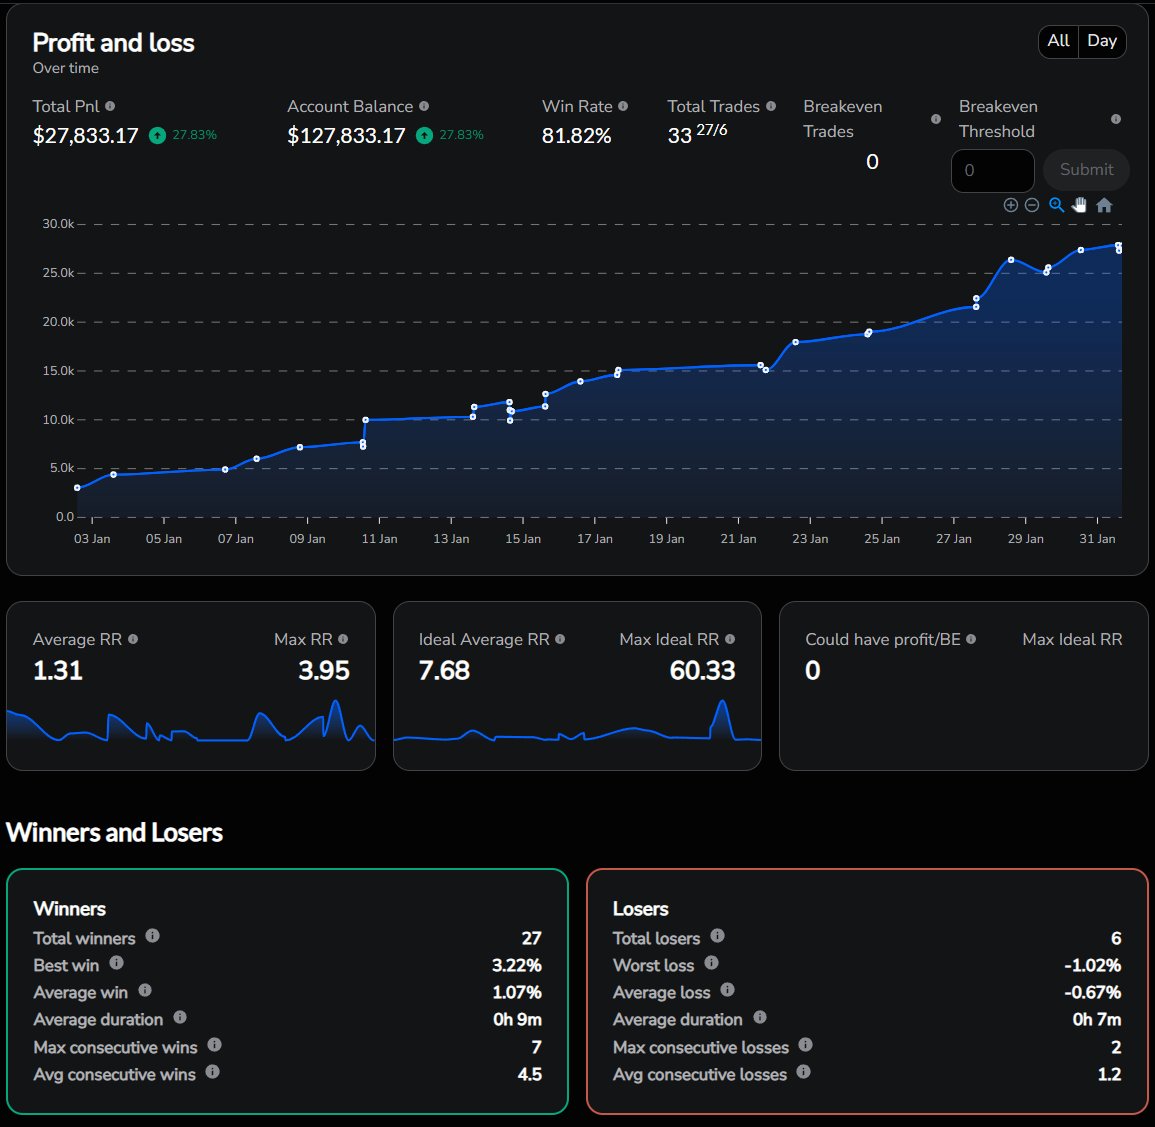
Task: Open info icon next to Avg consecutive wins
Action: [x=212, y=1072]
